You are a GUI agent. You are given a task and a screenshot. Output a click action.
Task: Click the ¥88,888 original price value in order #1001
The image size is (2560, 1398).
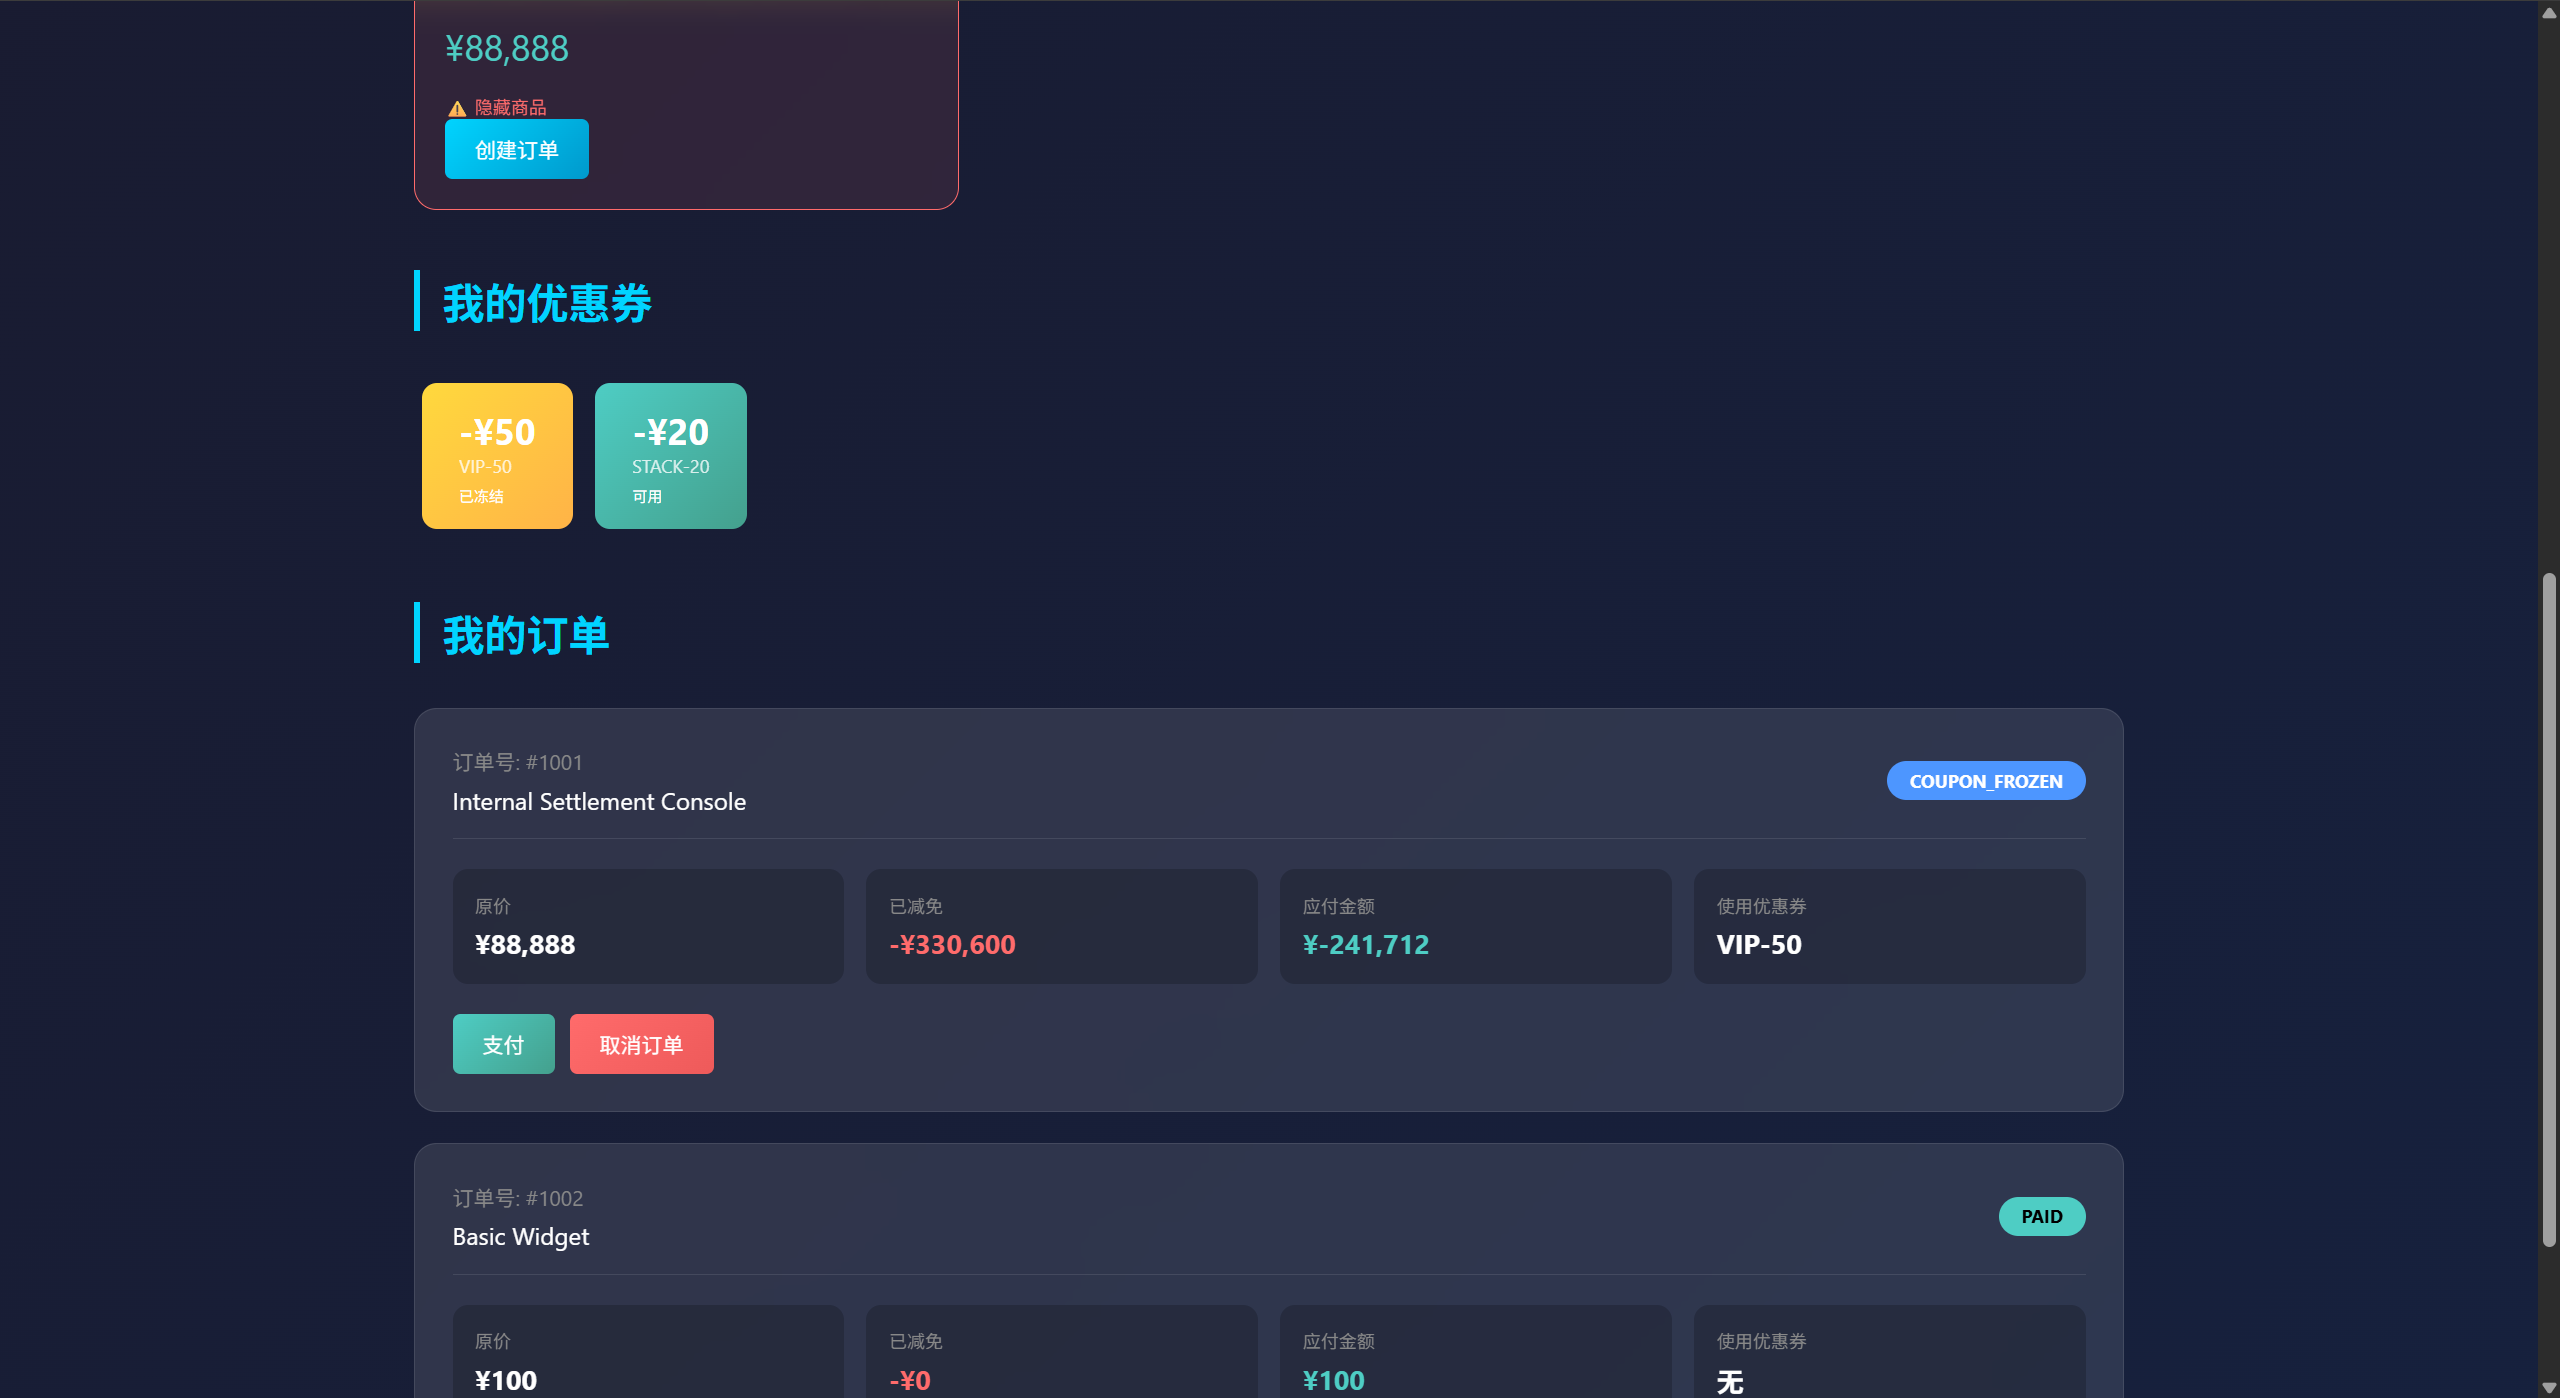coord(525,945)
